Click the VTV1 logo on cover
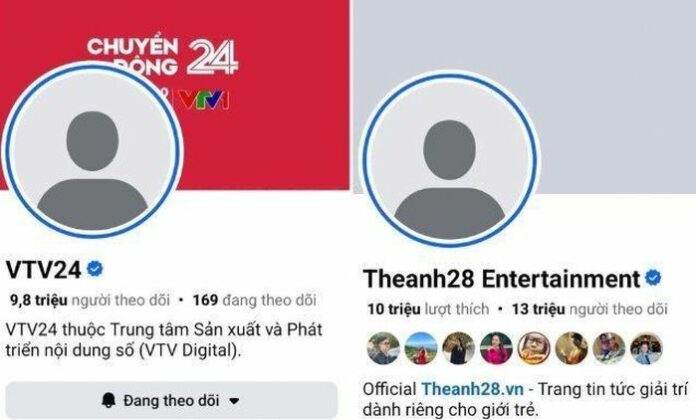This screenshot has width=696, height=420. coord(204,99)
